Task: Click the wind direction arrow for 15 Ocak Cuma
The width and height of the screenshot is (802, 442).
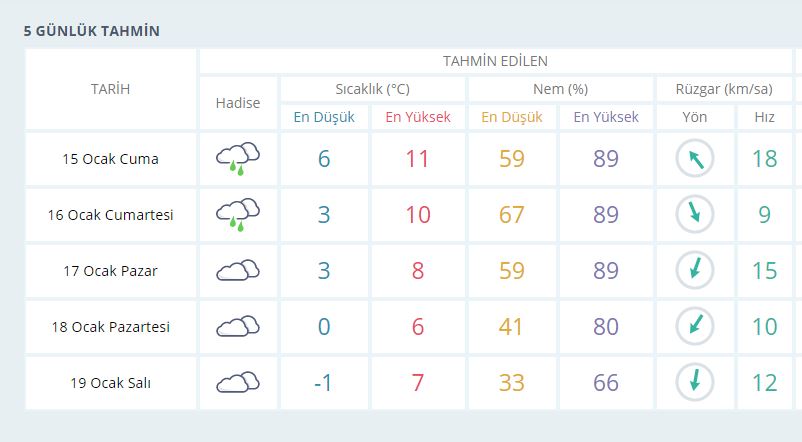Action: point(694,158)
